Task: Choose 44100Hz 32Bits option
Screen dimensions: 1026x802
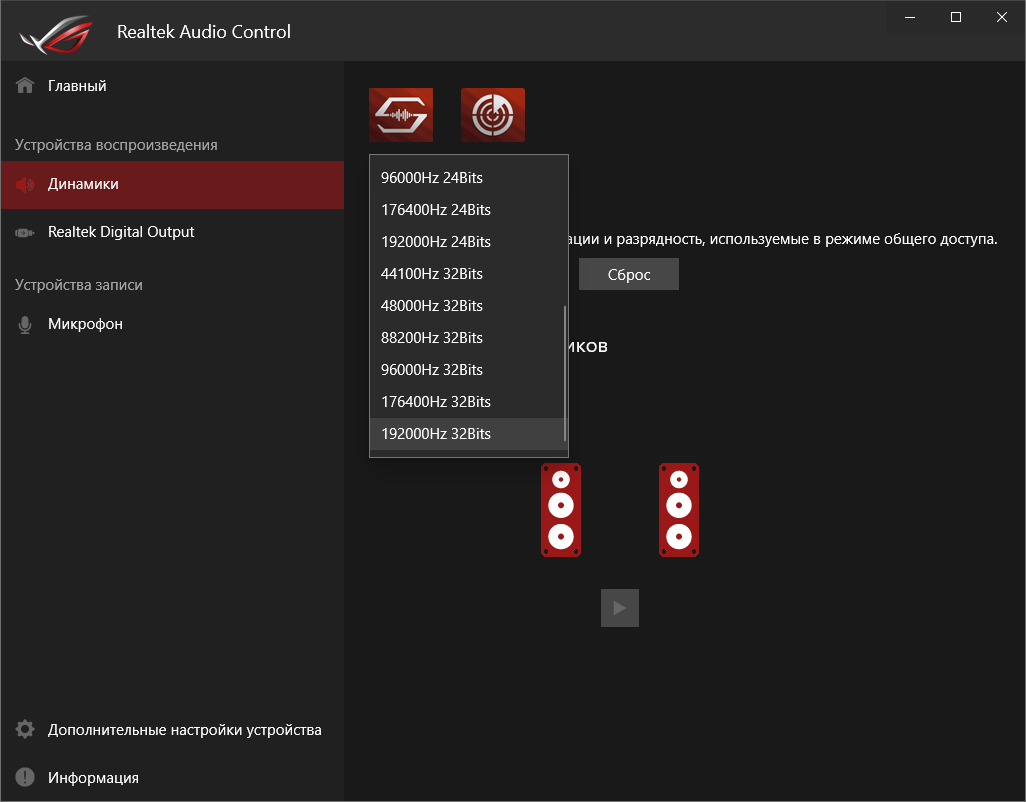Action: click(467, 274)
